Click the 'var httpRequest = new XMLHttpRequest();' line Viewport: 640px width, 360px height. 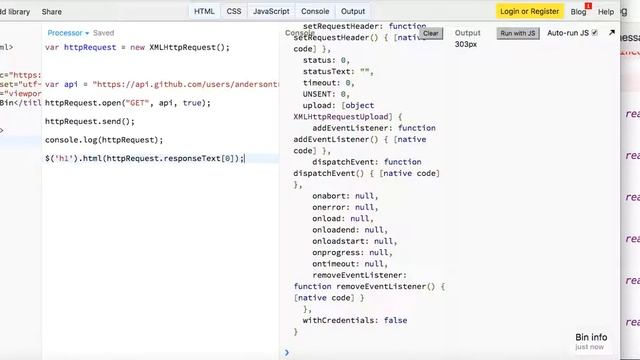[138, 47]
